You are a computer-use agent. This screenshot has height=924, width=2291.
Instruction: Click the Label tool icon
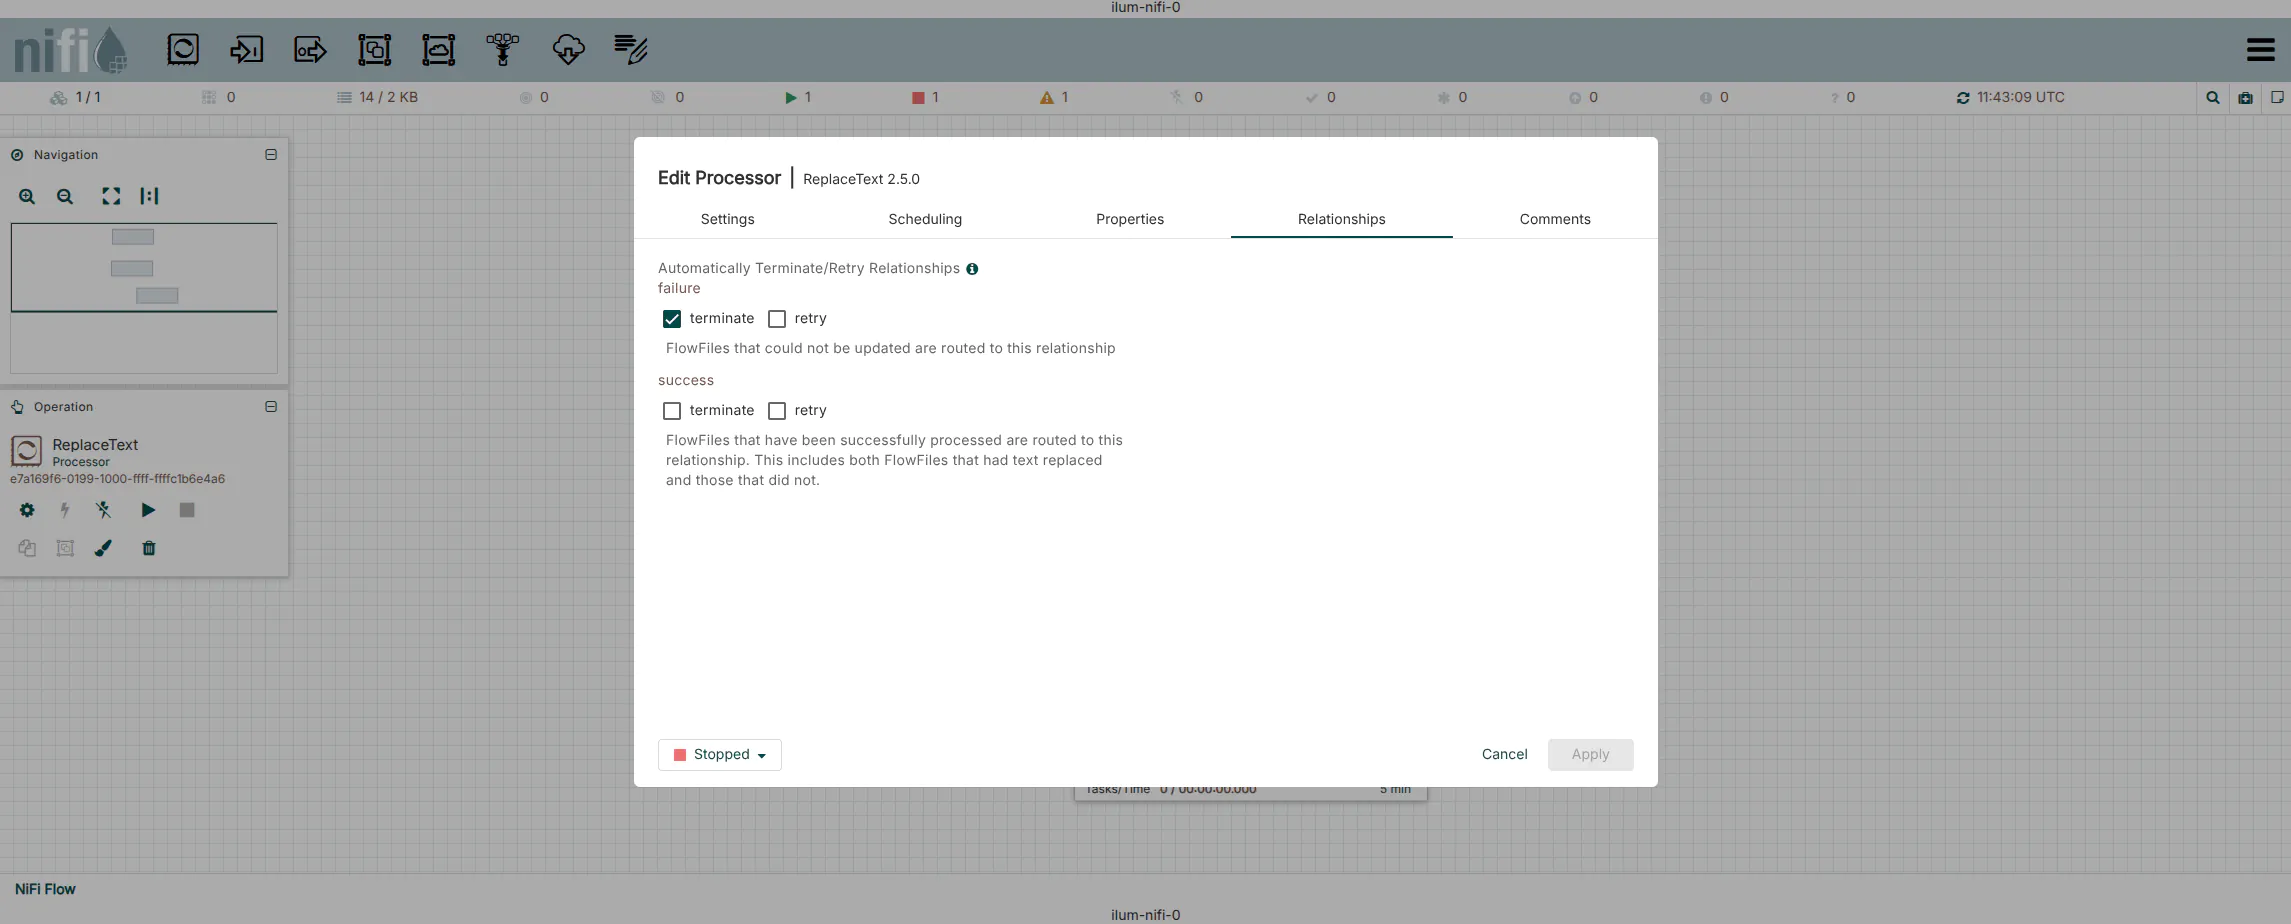click(631, 49)
